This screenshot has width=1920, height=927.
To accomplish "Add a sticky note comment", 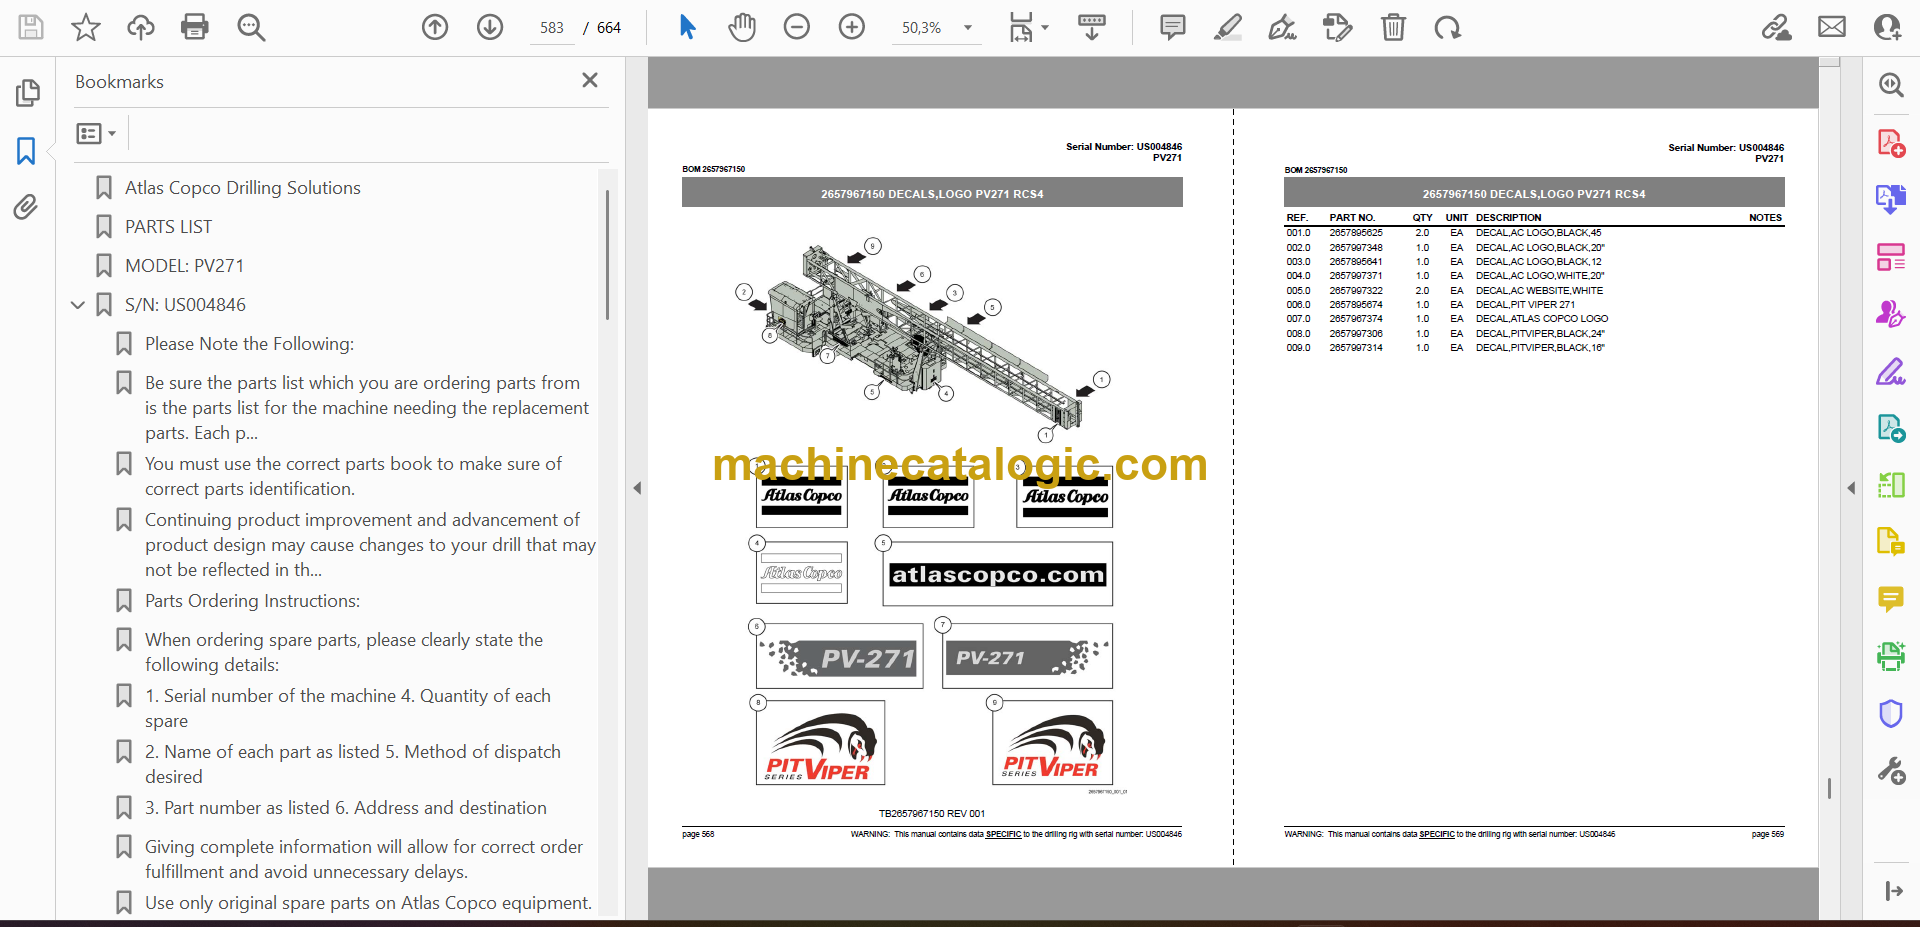I will (x=1173, y=27).
